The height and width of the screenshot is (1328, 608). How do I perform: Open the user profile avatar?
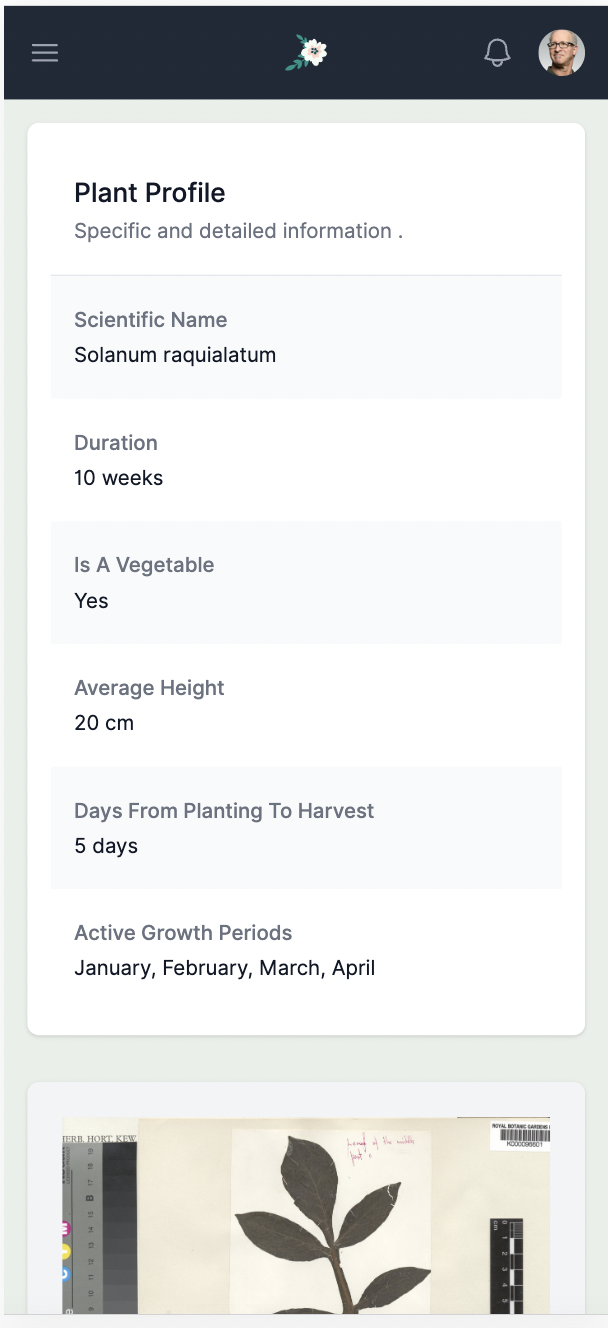(562, 53)
